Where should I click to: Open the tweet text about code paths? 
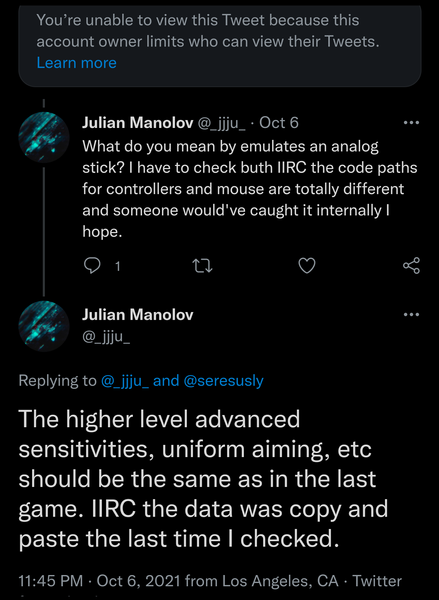pyautogui.click(x=250, y=189)
